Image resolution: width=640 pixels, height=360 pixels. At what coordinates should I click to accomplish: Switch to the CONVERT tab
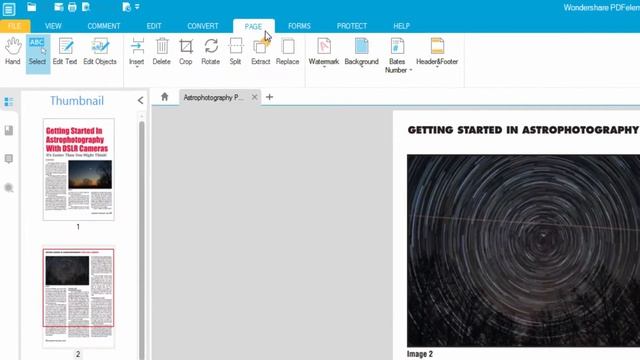(203, 26)
